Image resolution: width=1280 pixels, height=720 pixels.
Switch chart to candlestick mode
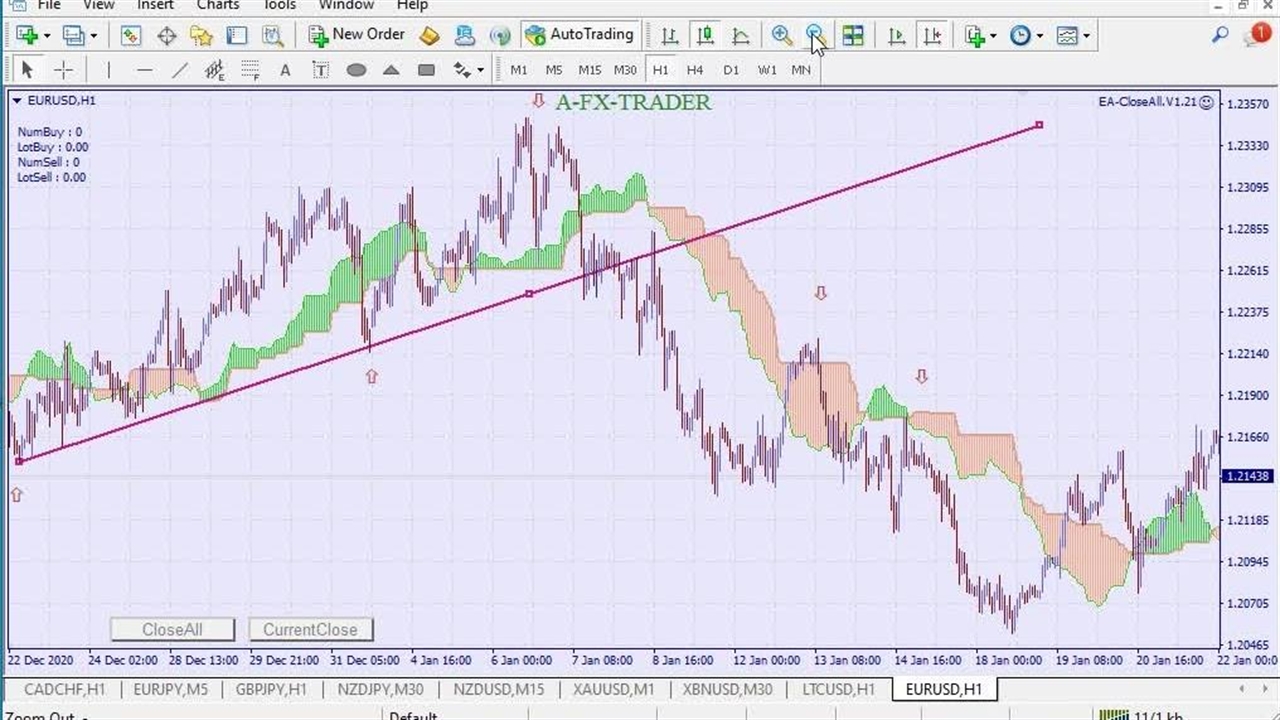(705, 36)
